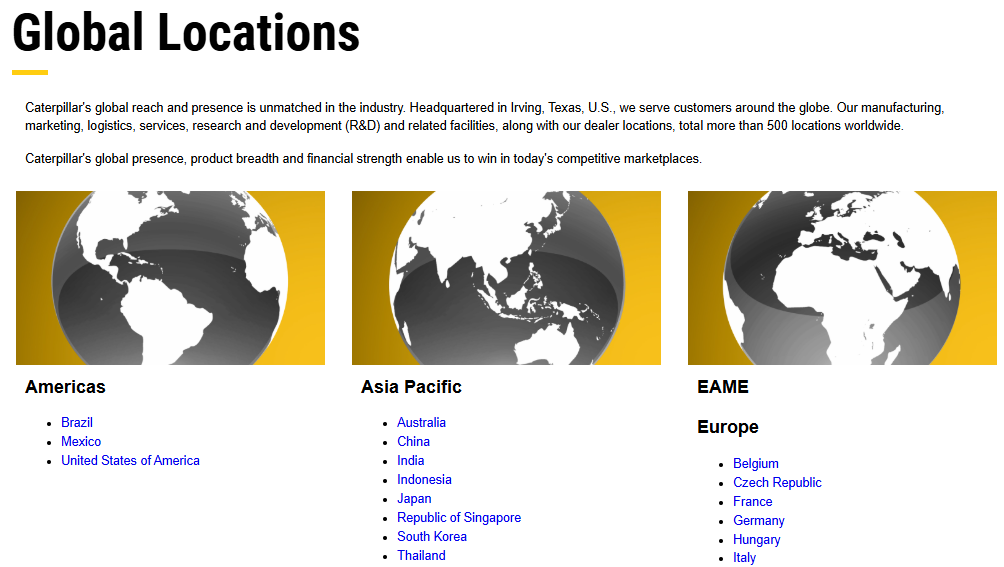Click the Global Locations page title

point(186,33)
